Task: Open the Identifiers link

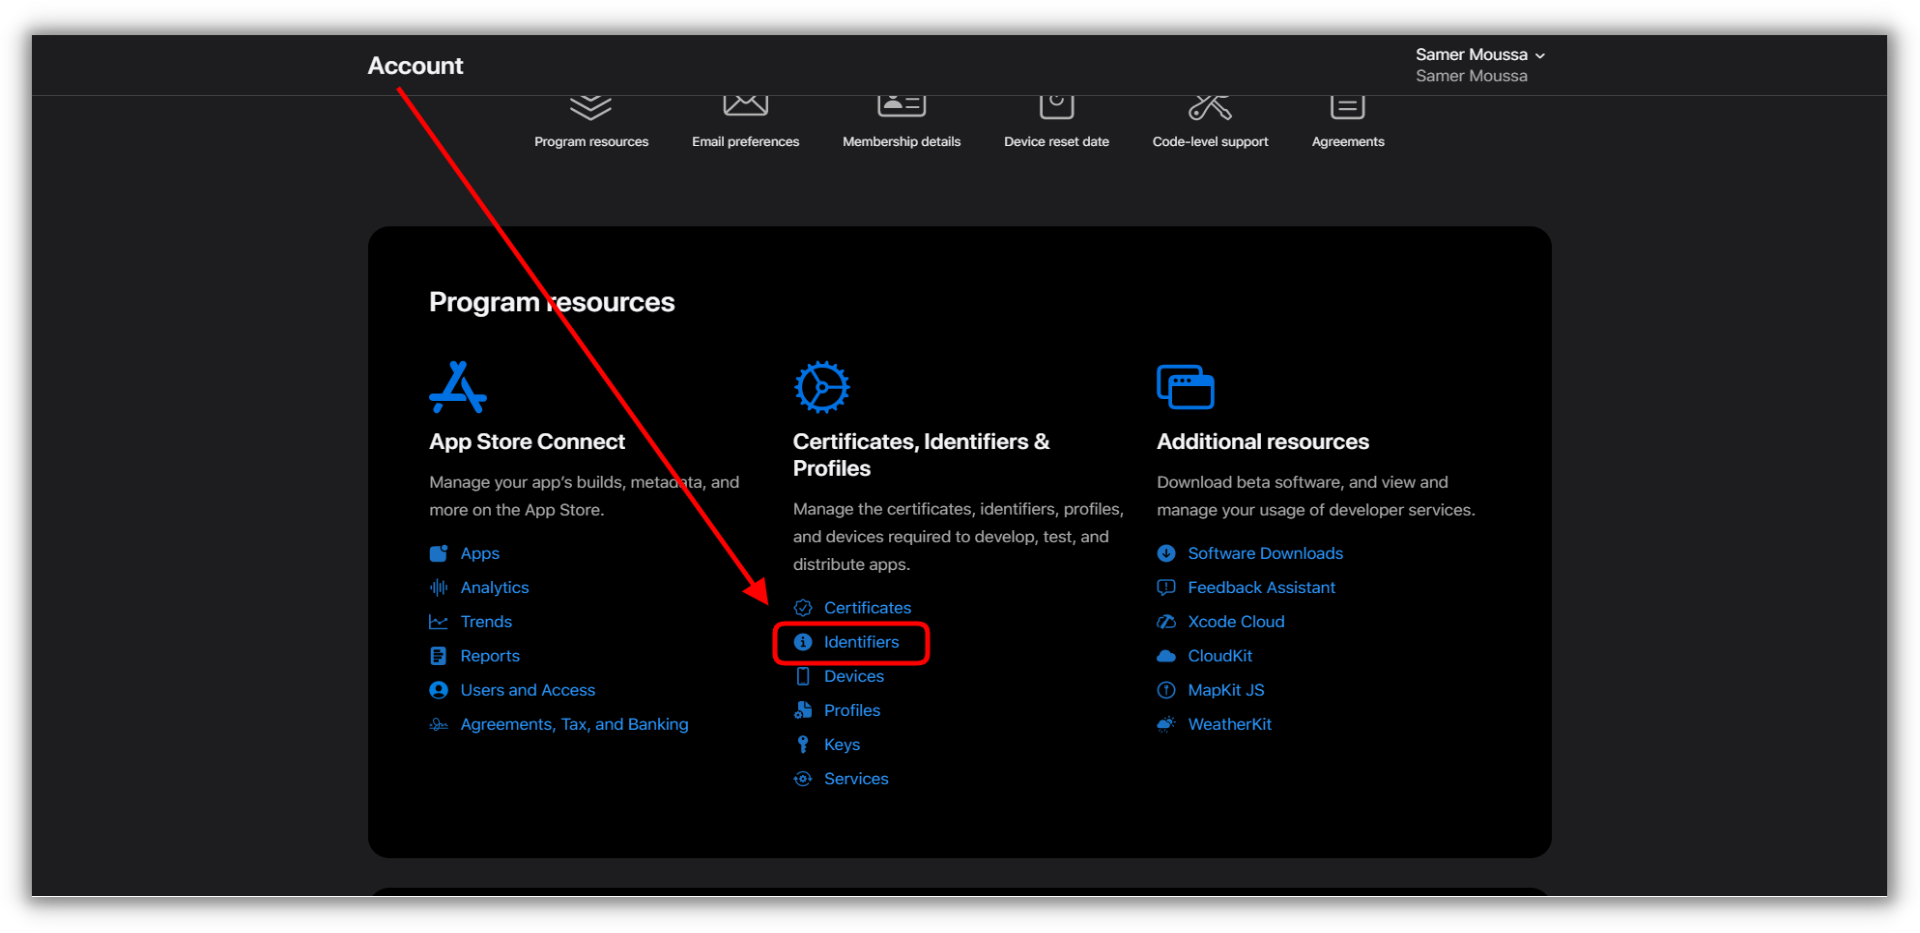Action: click(861, 642)
